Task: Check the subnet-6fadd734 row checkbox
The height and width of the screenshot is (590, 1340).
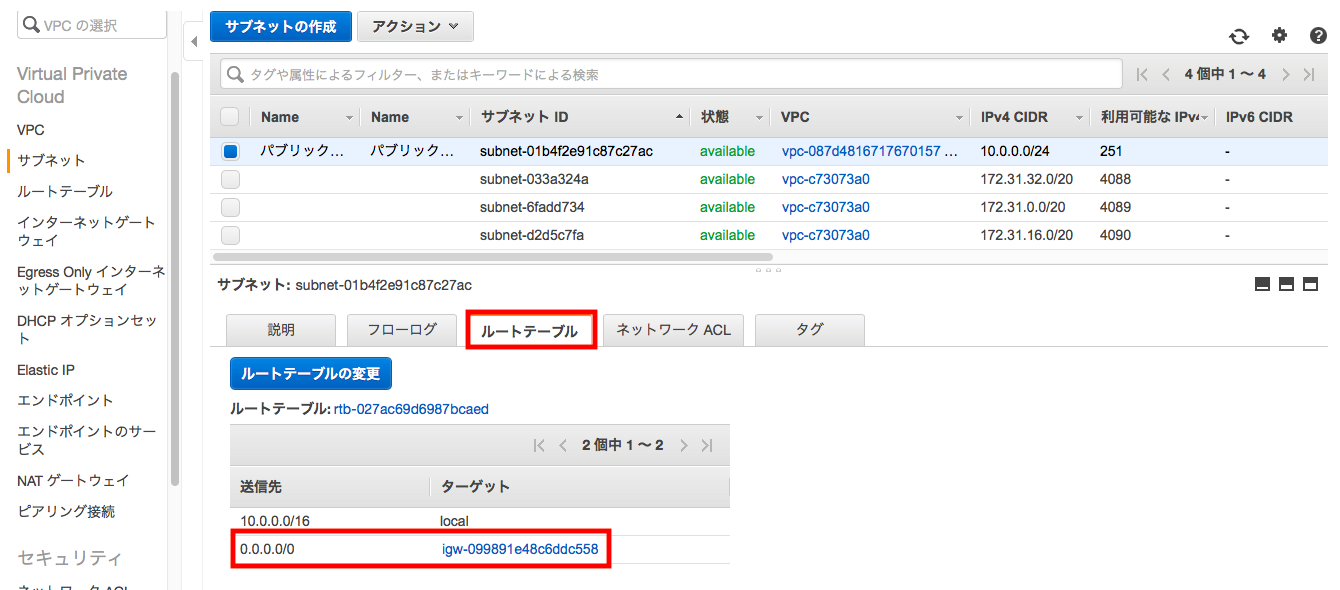Action: [x=230, y=208]
